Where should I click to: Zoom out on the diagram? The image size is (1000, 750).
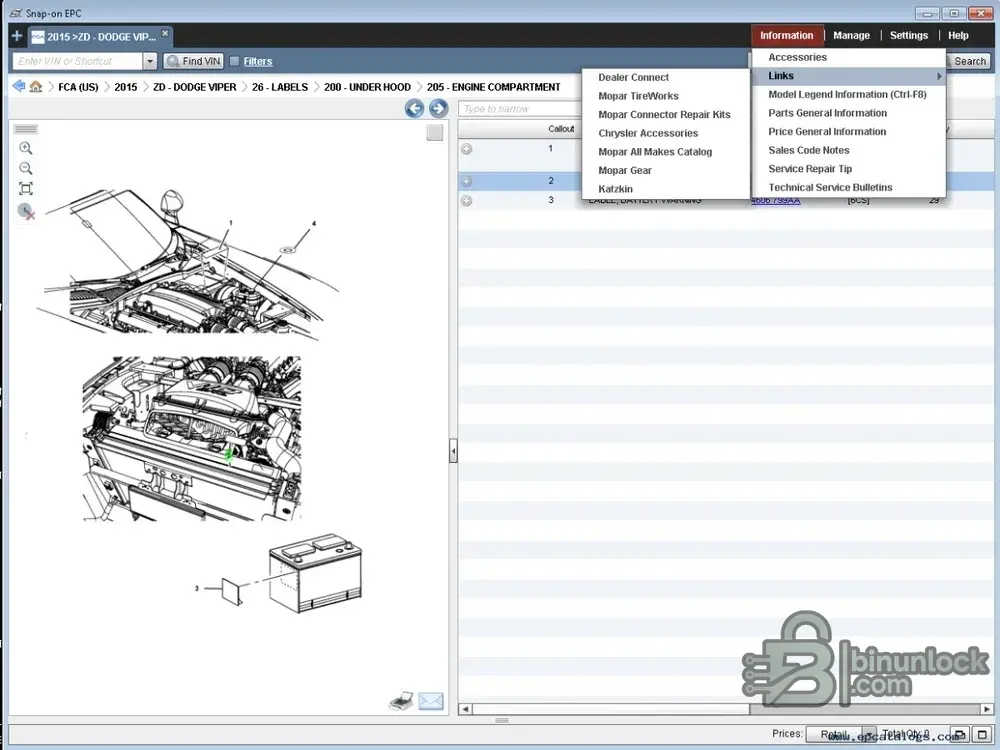[x=26, y=168]
